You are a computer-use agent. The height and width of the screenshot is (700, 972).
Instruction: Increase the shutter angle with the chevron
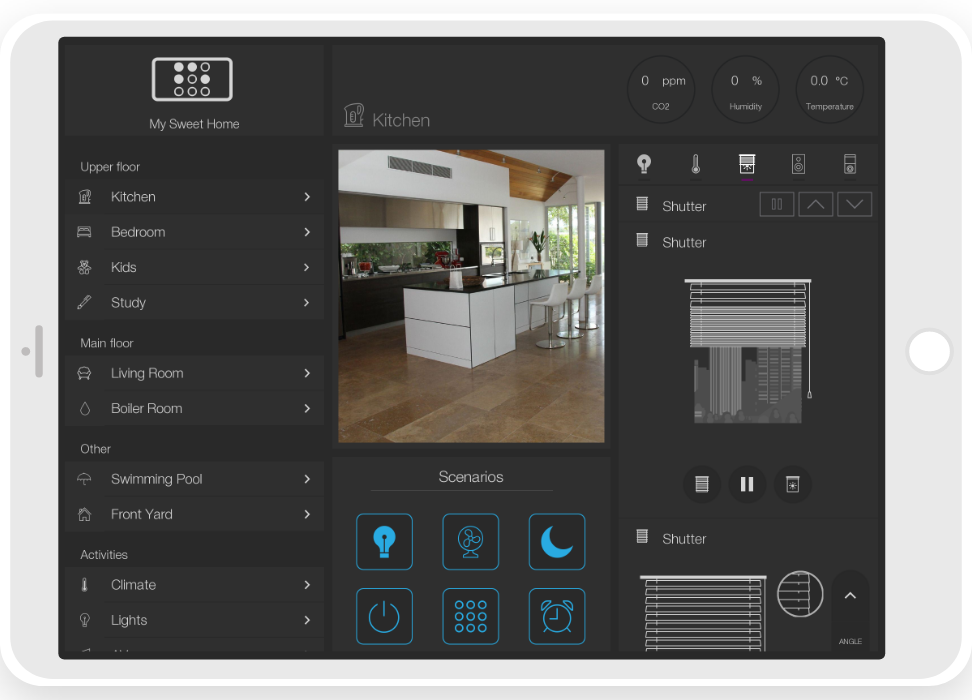tap(850, 596)
